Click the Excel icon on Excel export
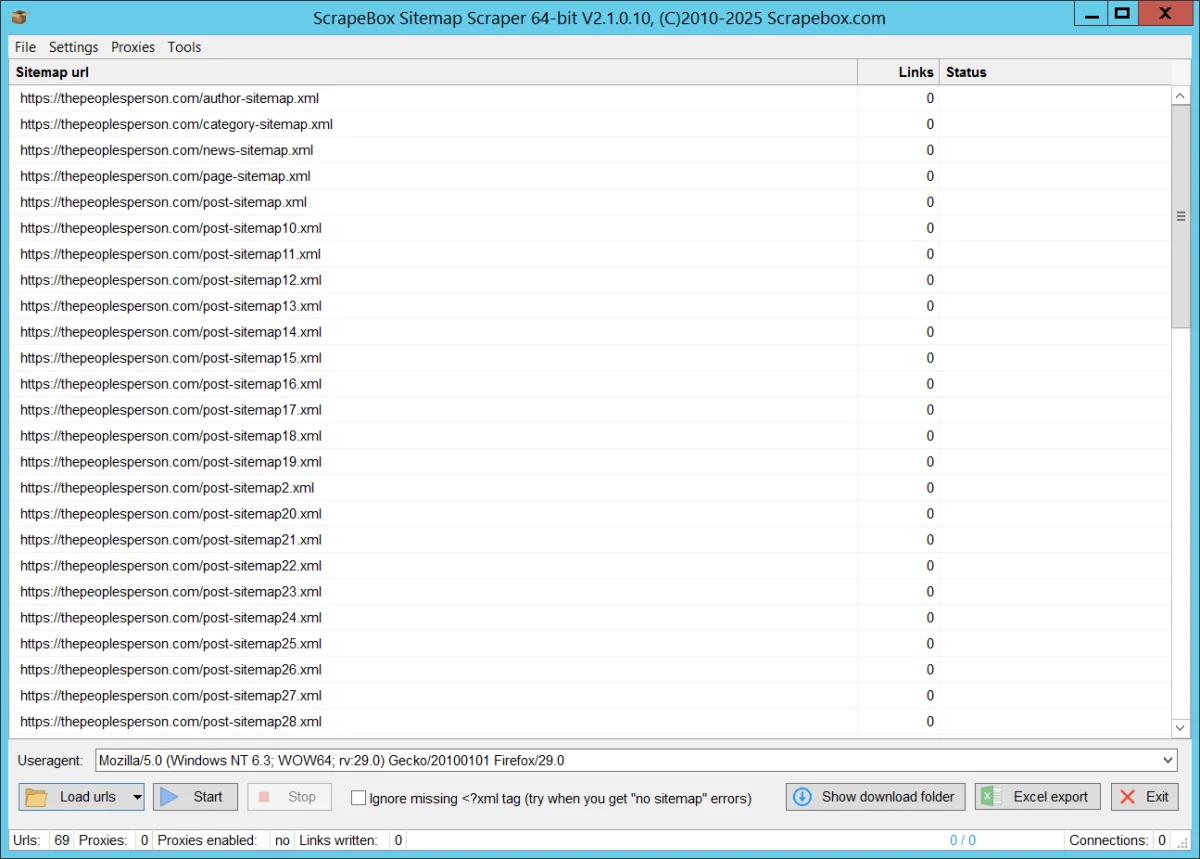The width and height of the screenshot is (1200, 859). (x=991, y=797)
